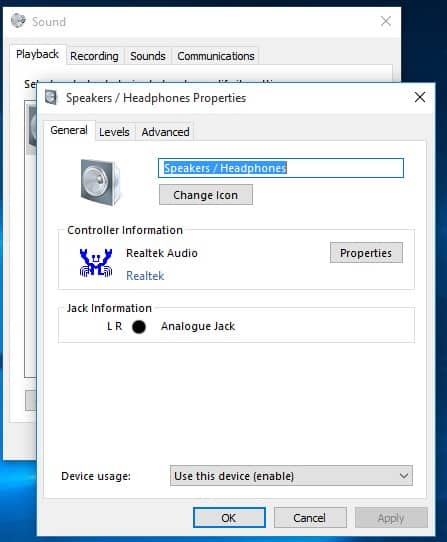Click the Realtek crab logo icon
This screenshot has width=447, height=542.
coord(96,263)
